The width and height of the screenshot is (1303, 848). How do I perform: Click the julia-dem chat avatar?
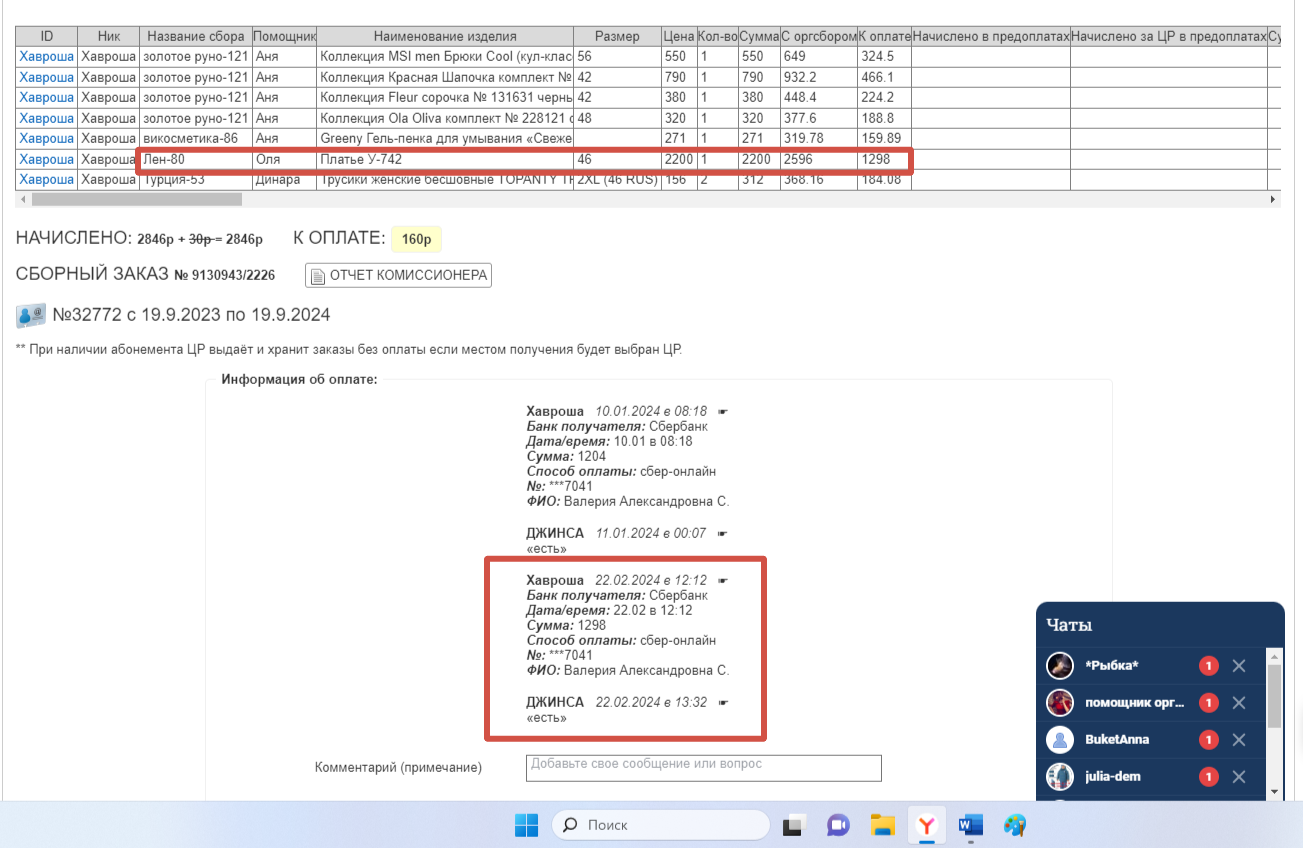pos(1060,777)
